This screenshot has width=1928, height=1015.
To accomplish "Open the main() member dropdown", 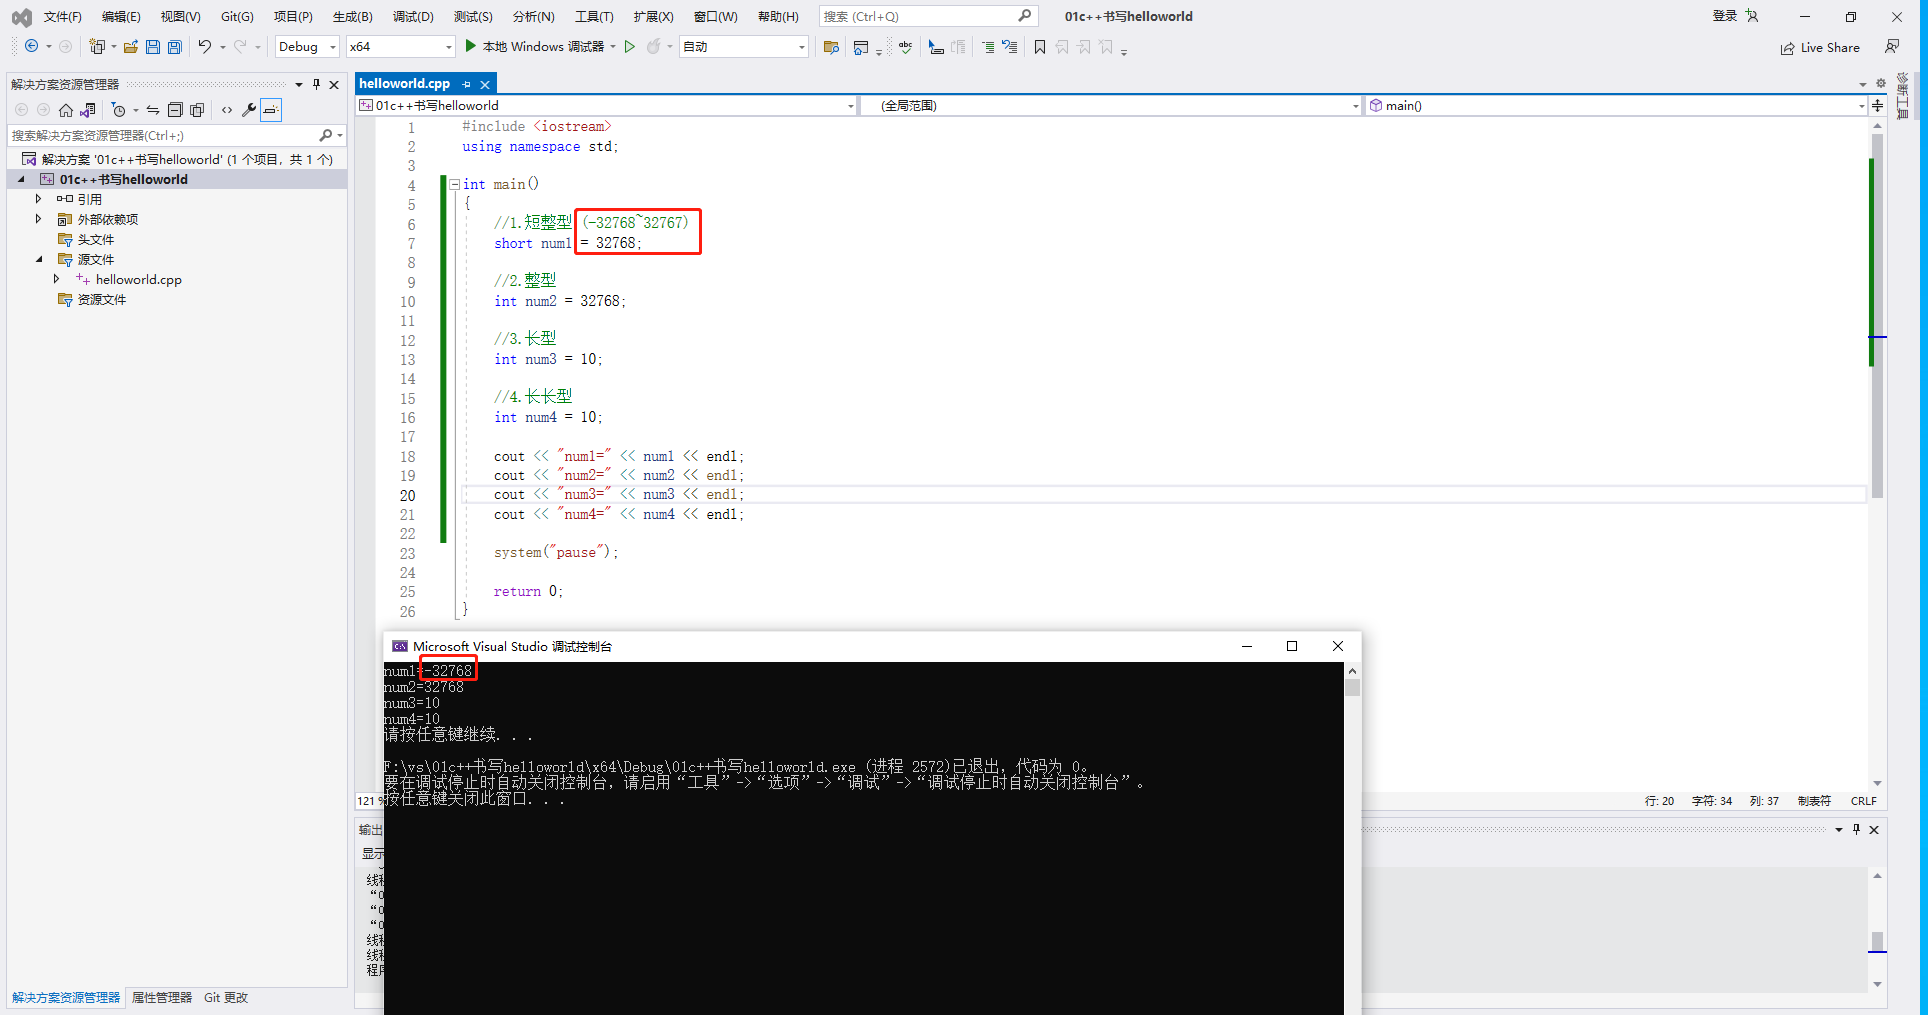I will pos(1617,105).
